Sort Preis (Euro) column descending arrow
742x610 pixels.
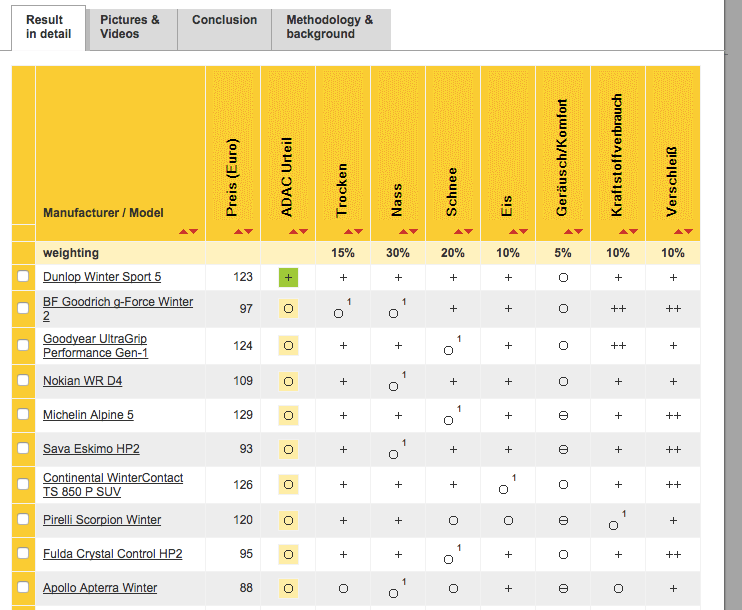(x=248, y=231)
